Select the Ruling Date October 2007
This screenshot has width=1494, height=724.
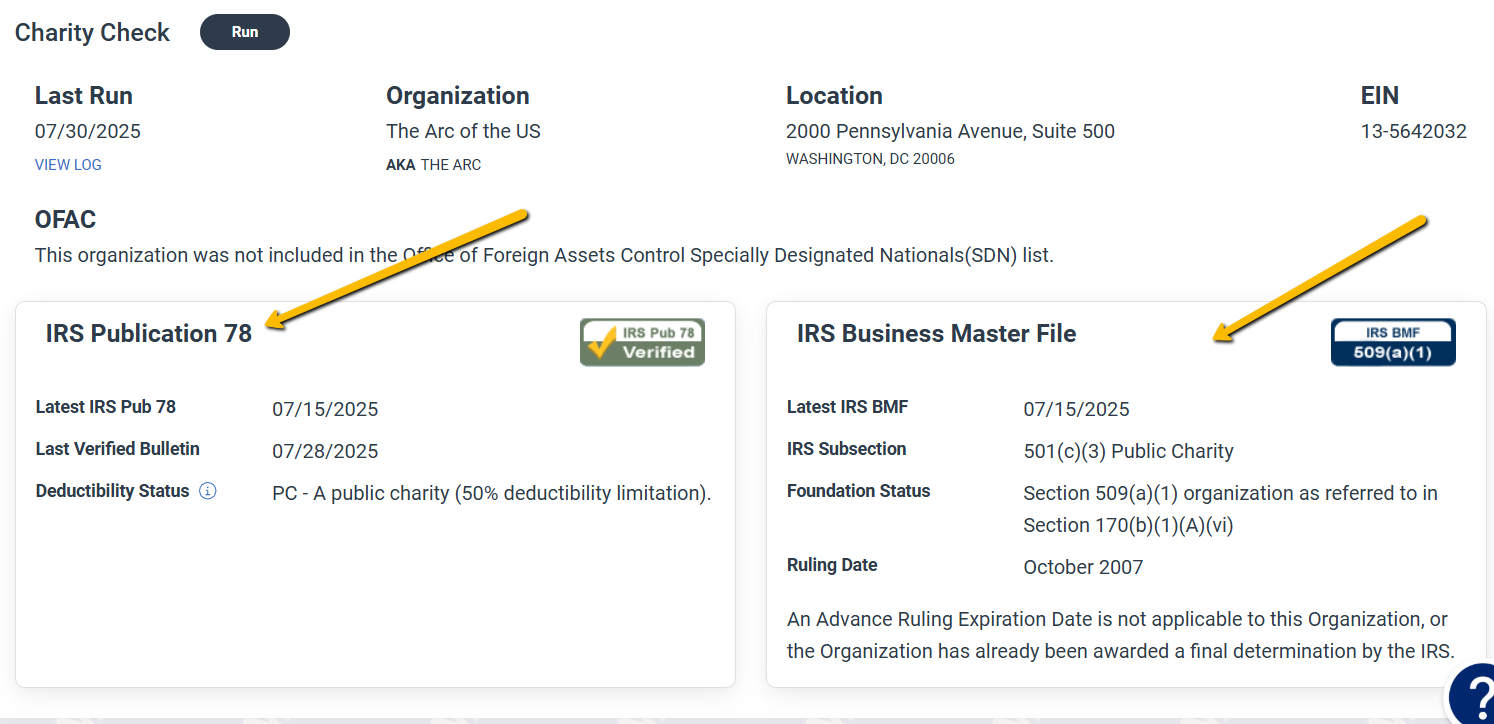[x=1083, y=567]
